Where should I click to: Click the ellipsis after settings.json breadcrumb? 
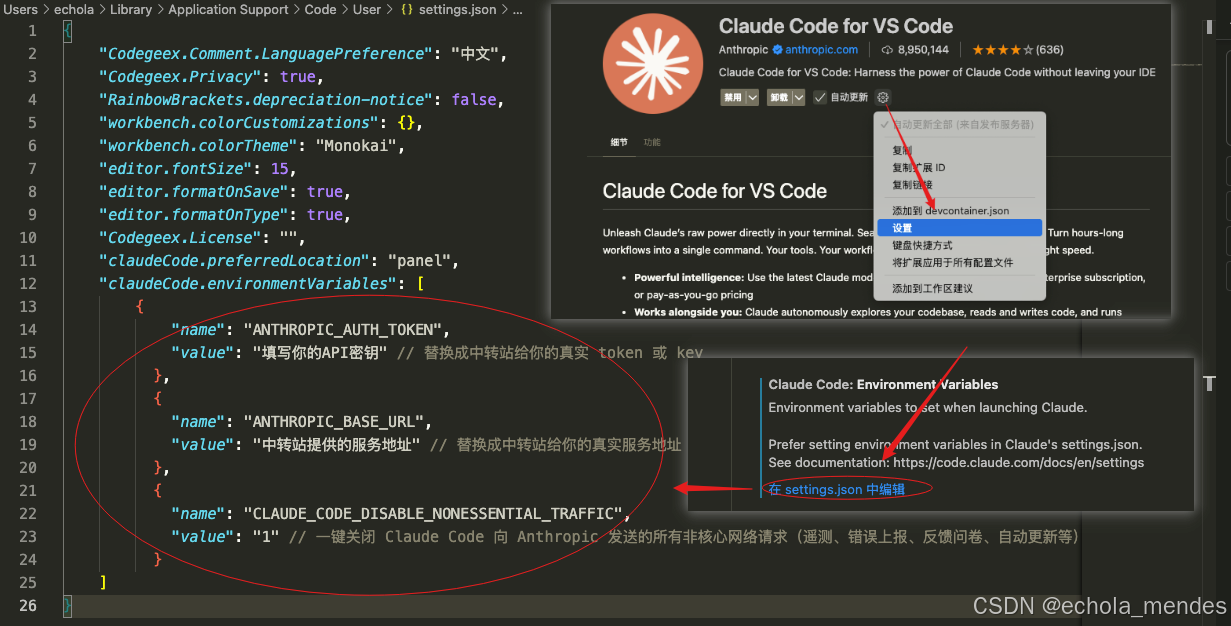[x=516, y=9]
